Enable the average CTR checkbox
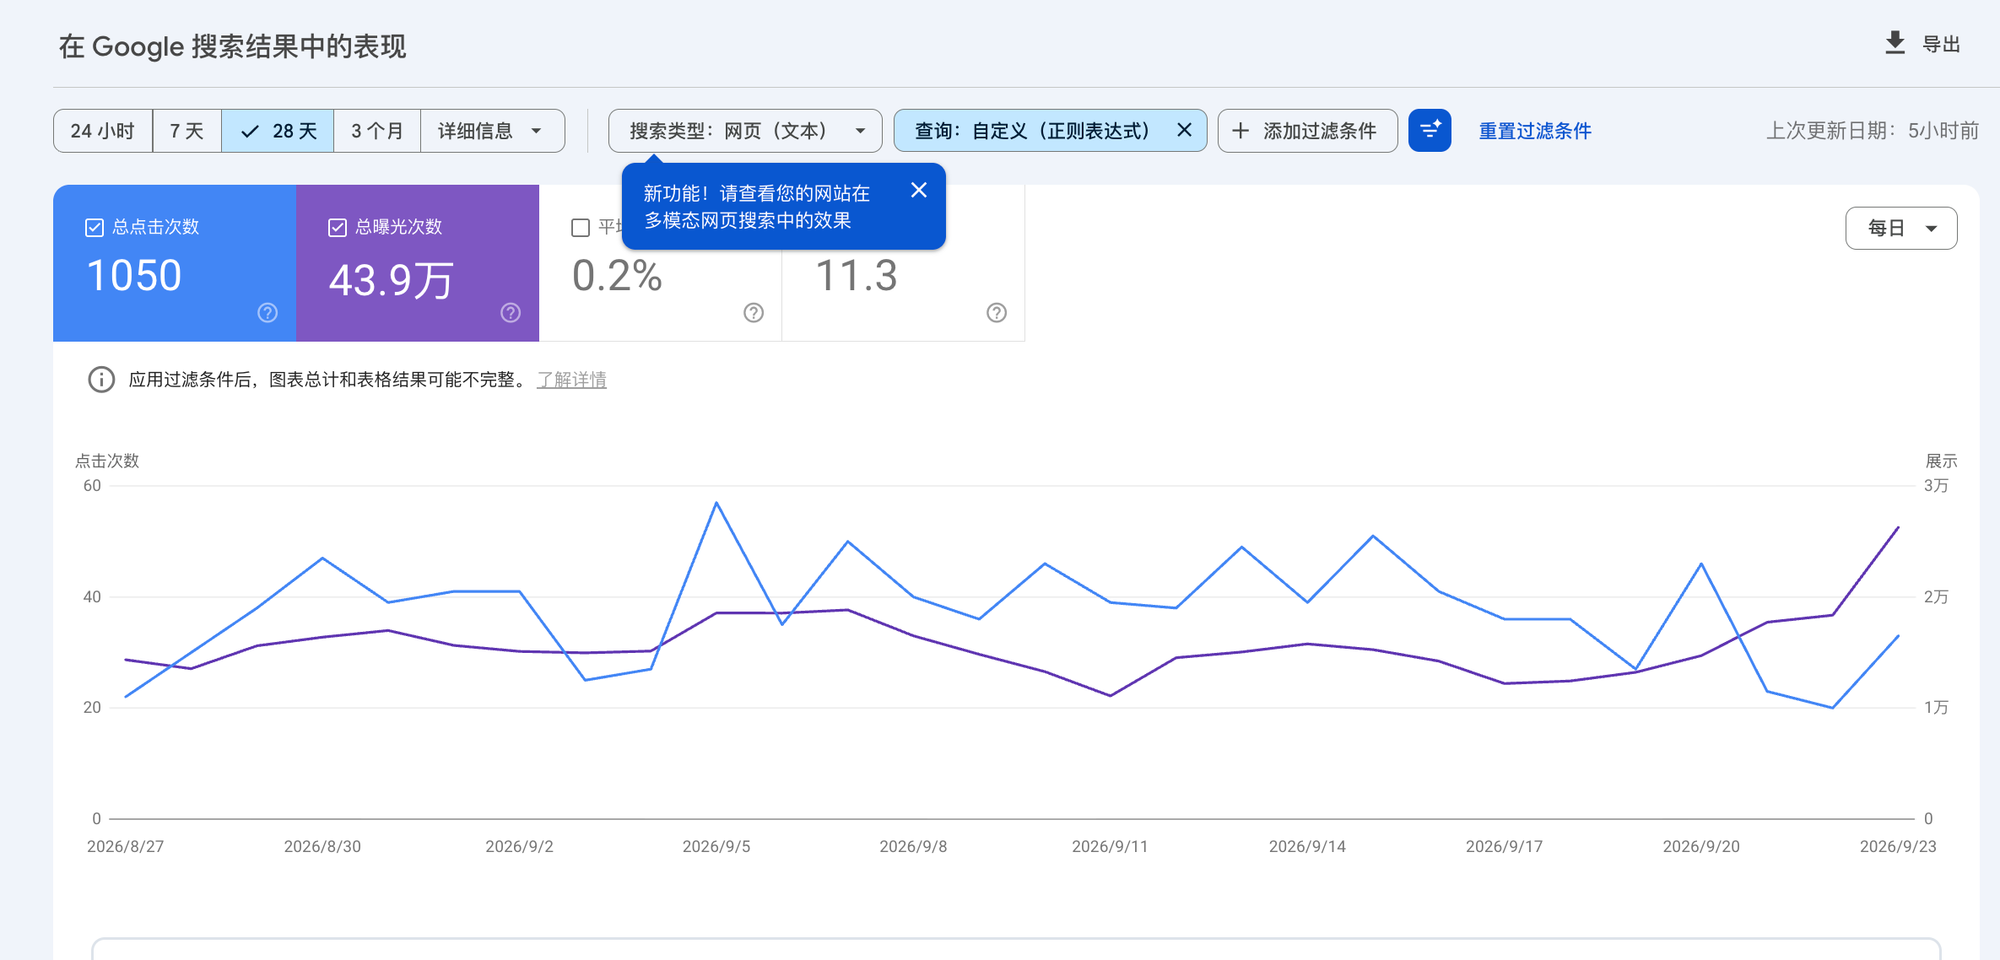Image resolution: width=2000 pixels, height=960 pixels. click(580, 228)
